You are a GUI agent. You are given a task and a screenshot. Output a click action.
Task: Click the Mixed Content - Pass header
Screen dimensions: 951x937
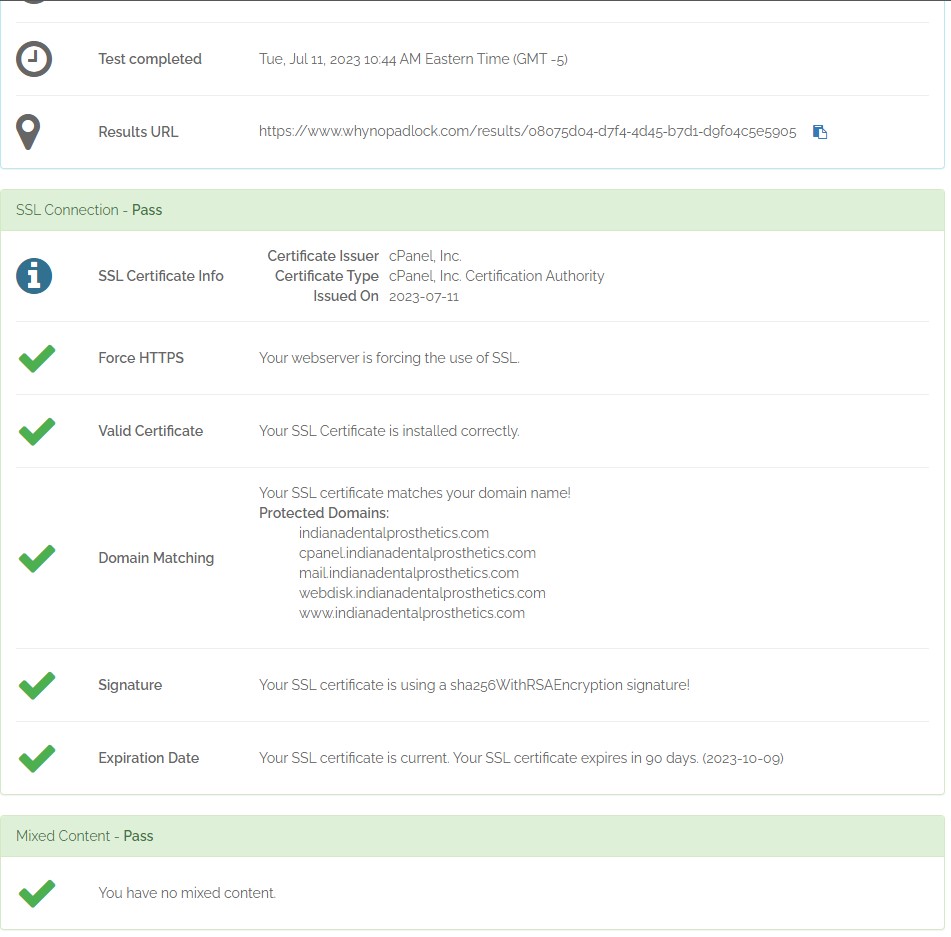85,836
